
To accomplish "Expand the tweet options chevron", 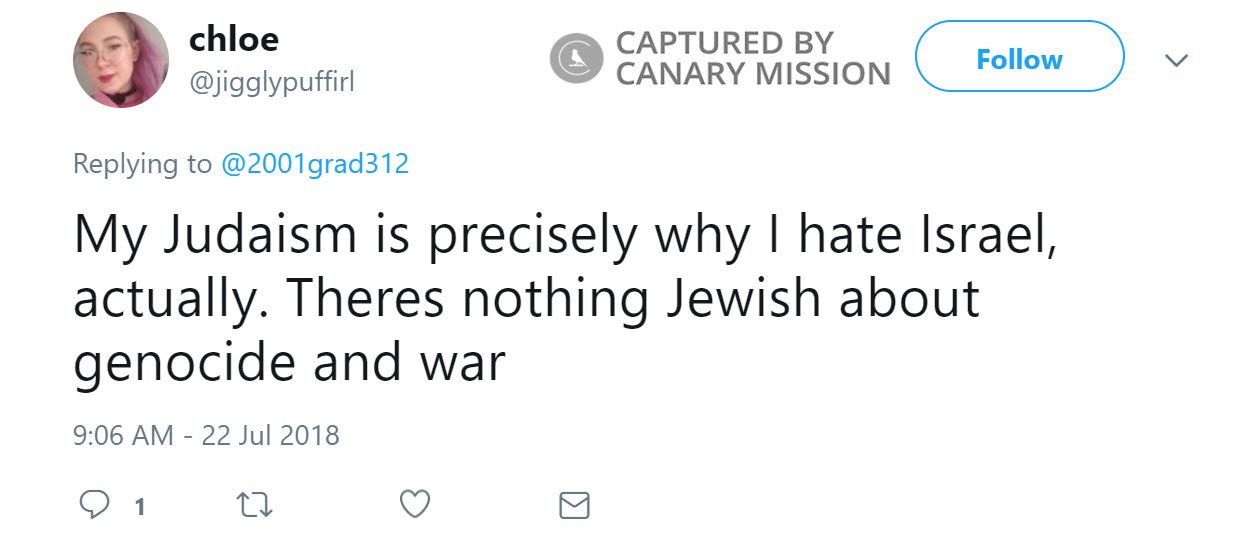I will pos(1177,60).
